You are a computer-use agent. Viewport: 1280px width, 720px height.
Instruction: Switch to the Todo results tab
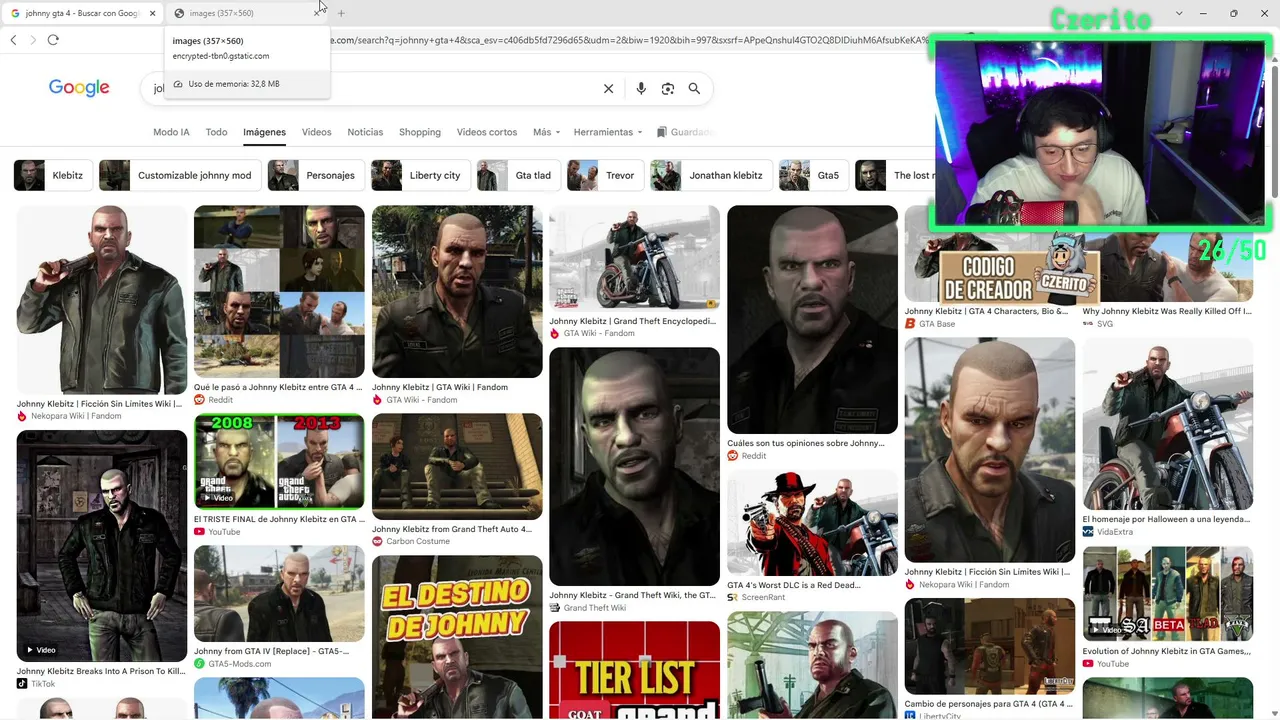tap(216, 132)
